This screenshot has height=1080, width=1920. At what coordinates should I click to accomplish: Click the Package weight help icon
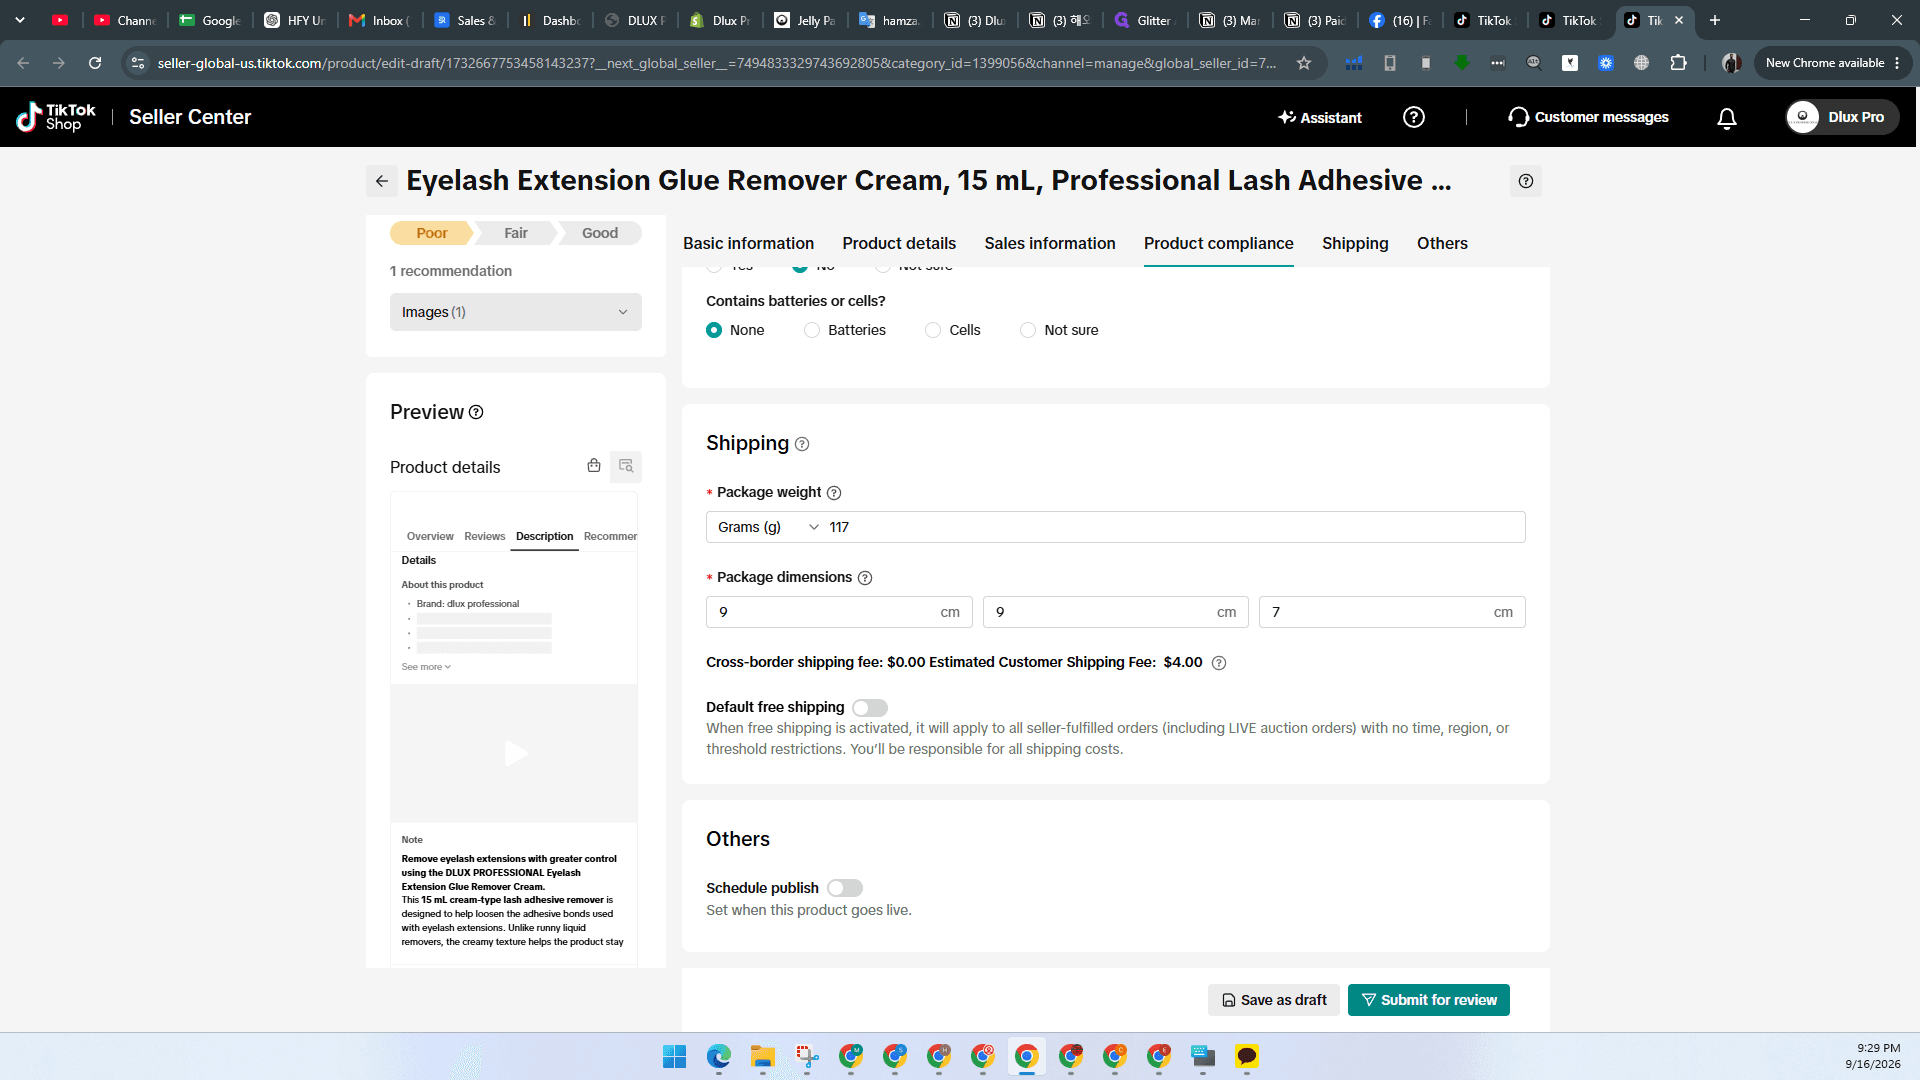click(x=834, y=493)
